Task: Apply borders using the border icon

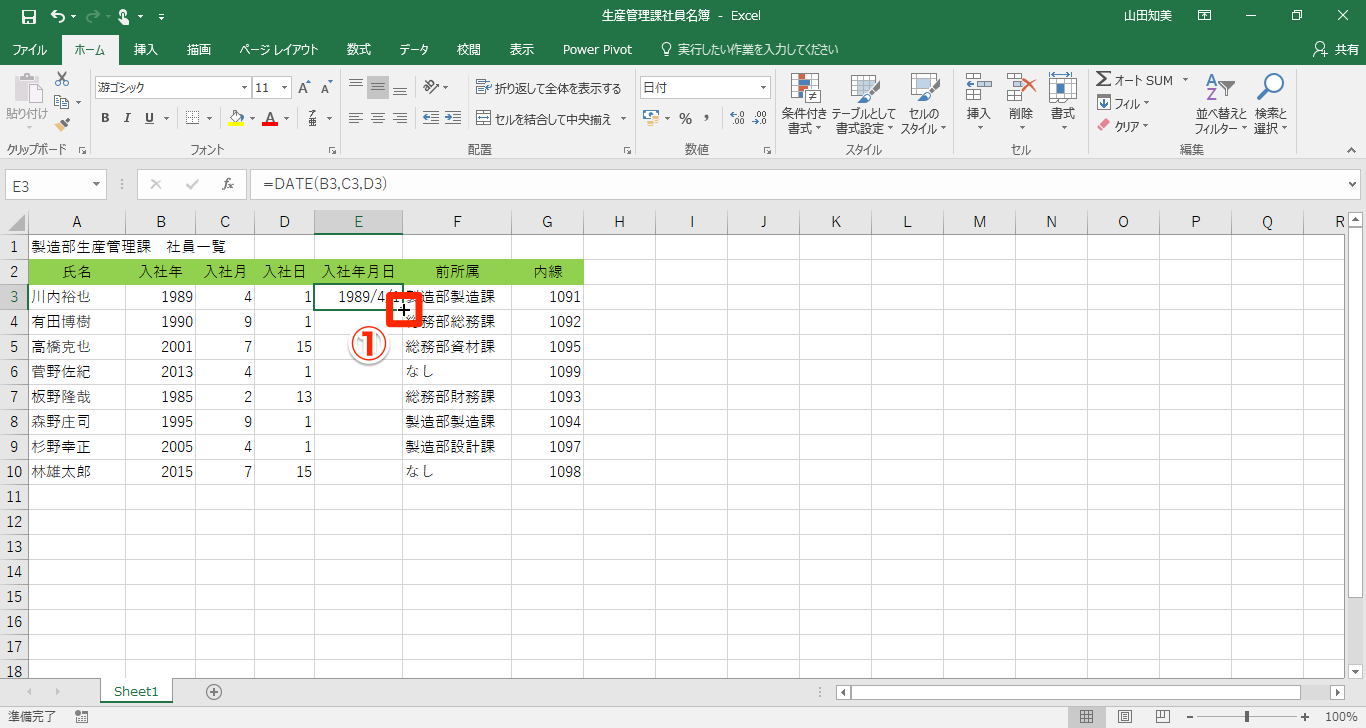Action: (192, 118)
